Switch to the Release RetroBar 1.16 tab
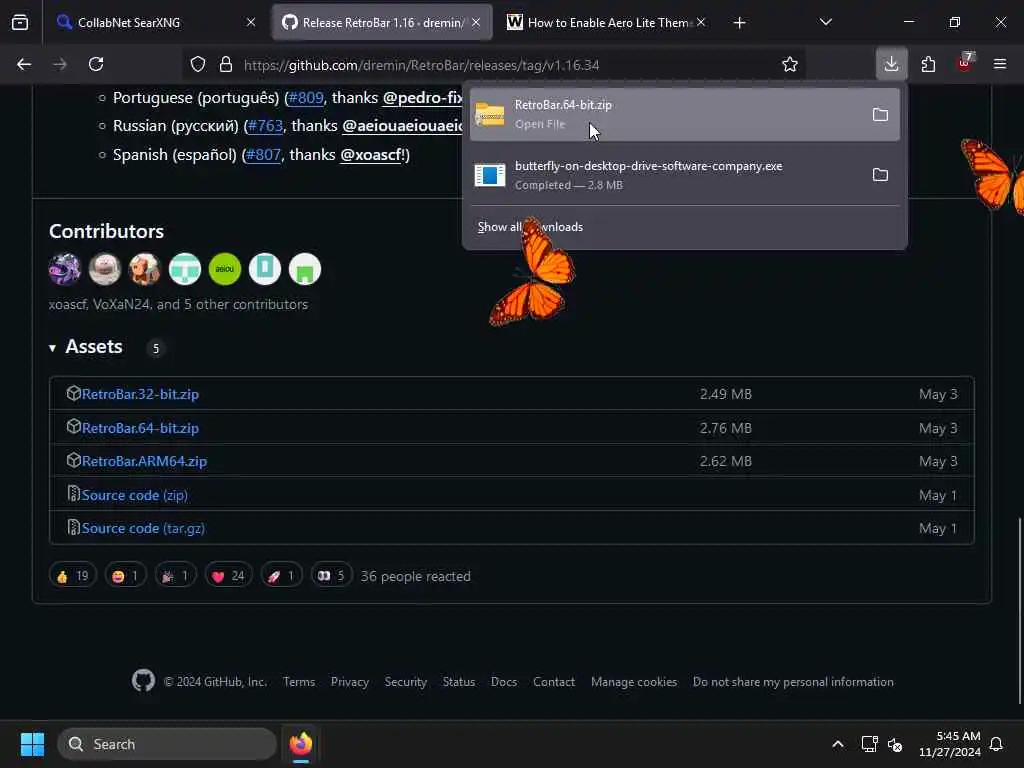1024x768 pixels. click(382, 22)
